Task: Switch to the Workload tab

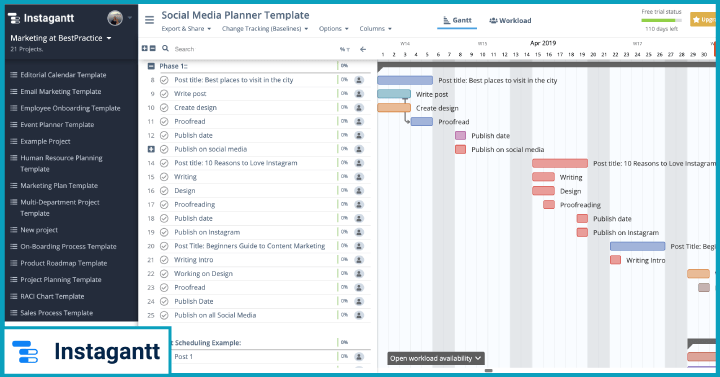Action: point(510,21)
